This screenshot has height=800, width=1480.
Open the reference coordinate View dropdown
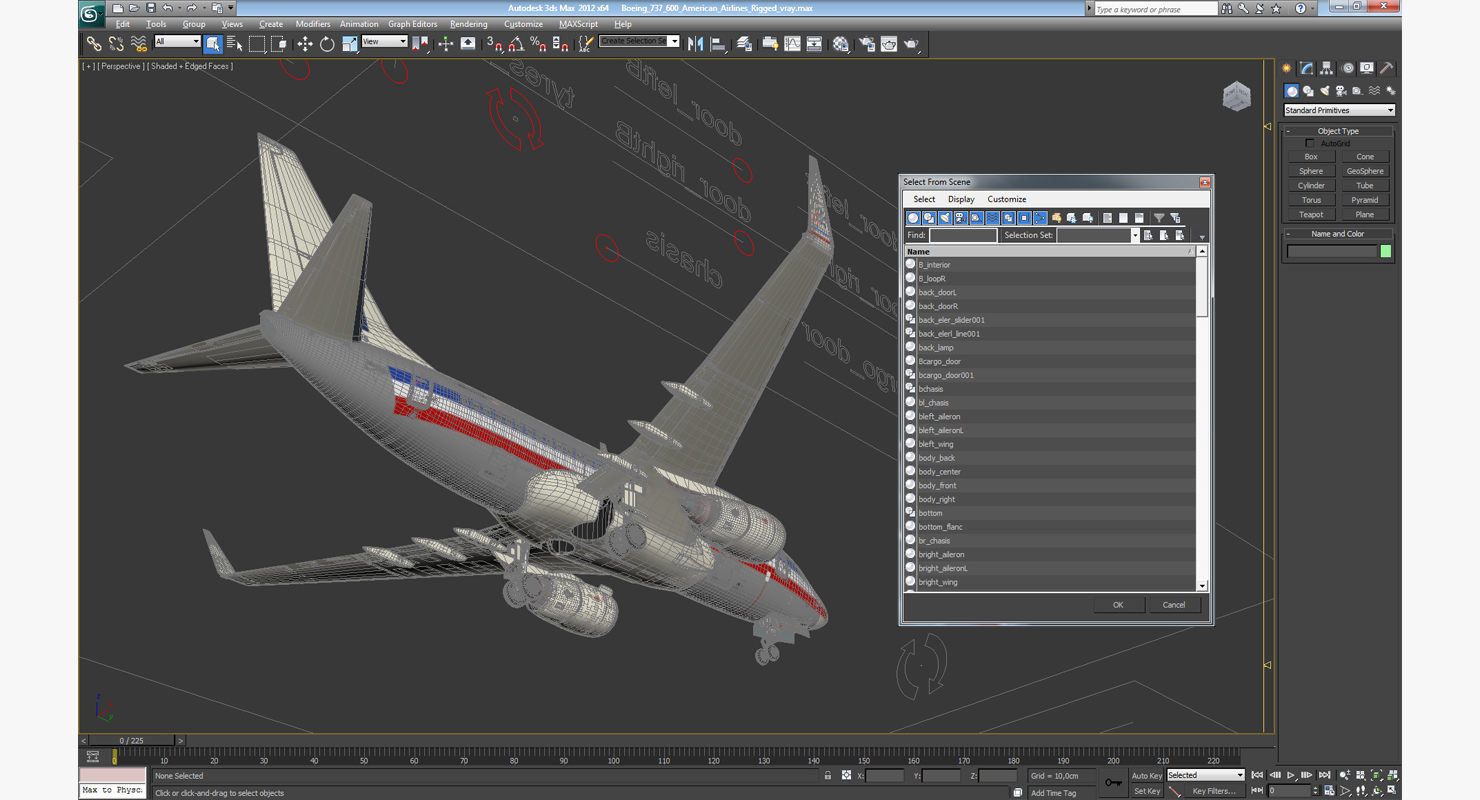tap(384, 42)
